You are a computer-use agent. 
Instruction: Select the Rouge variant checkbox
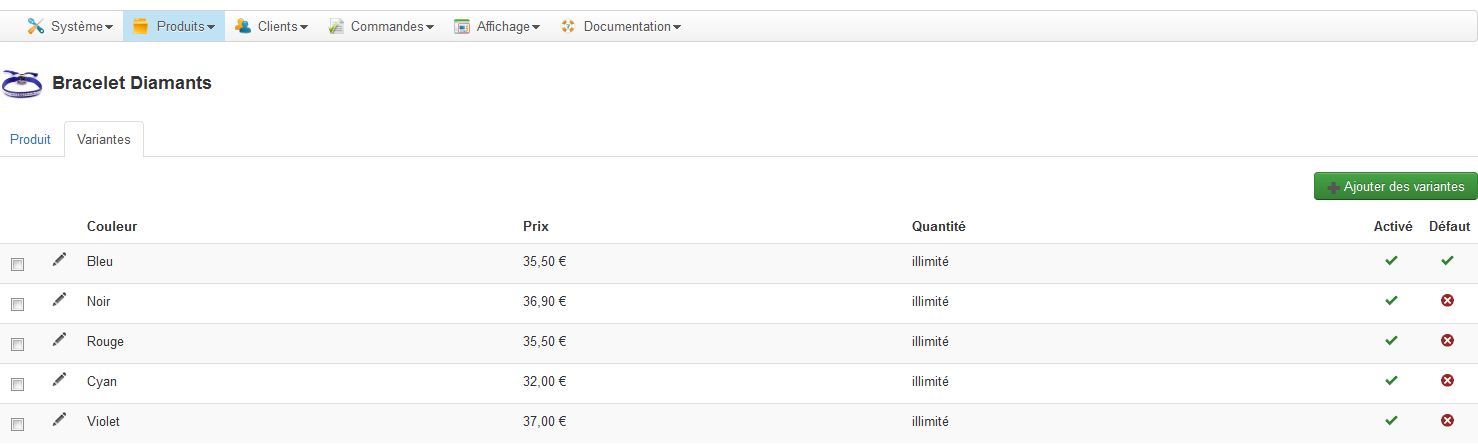tap(17, 345)
